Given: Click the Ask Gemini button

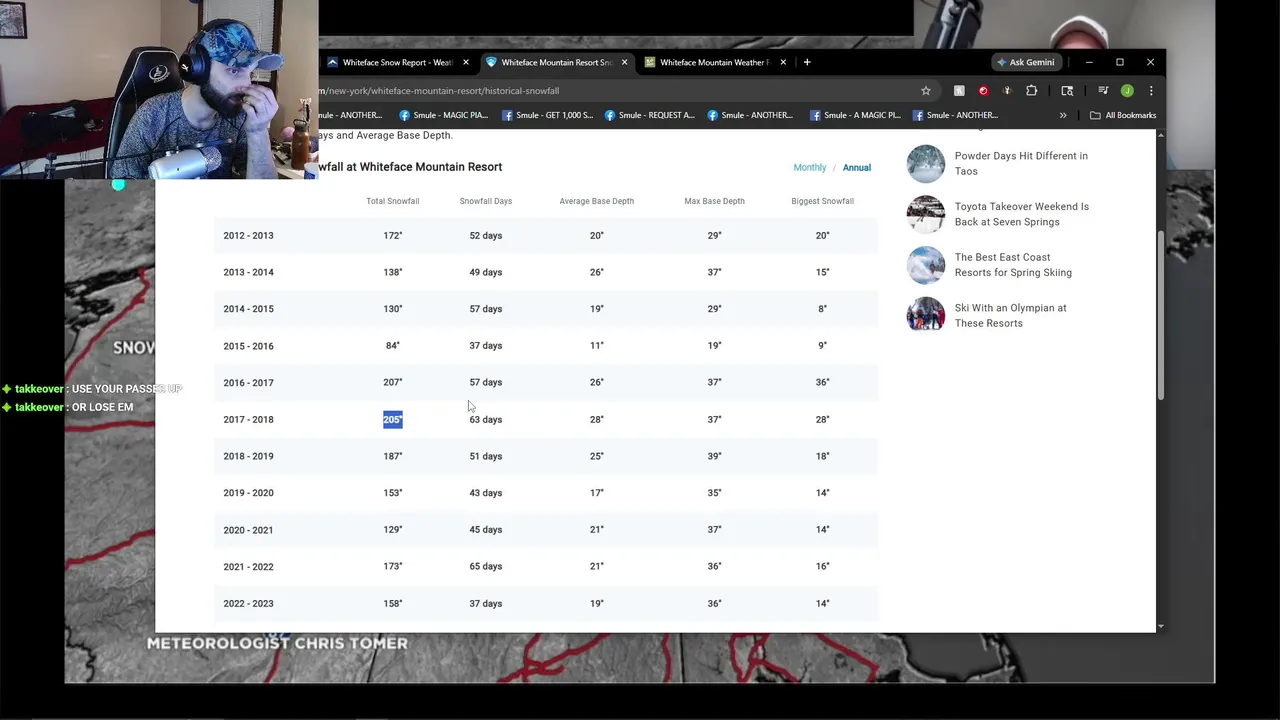Looking at the screenshot, I should (1025, 62).
